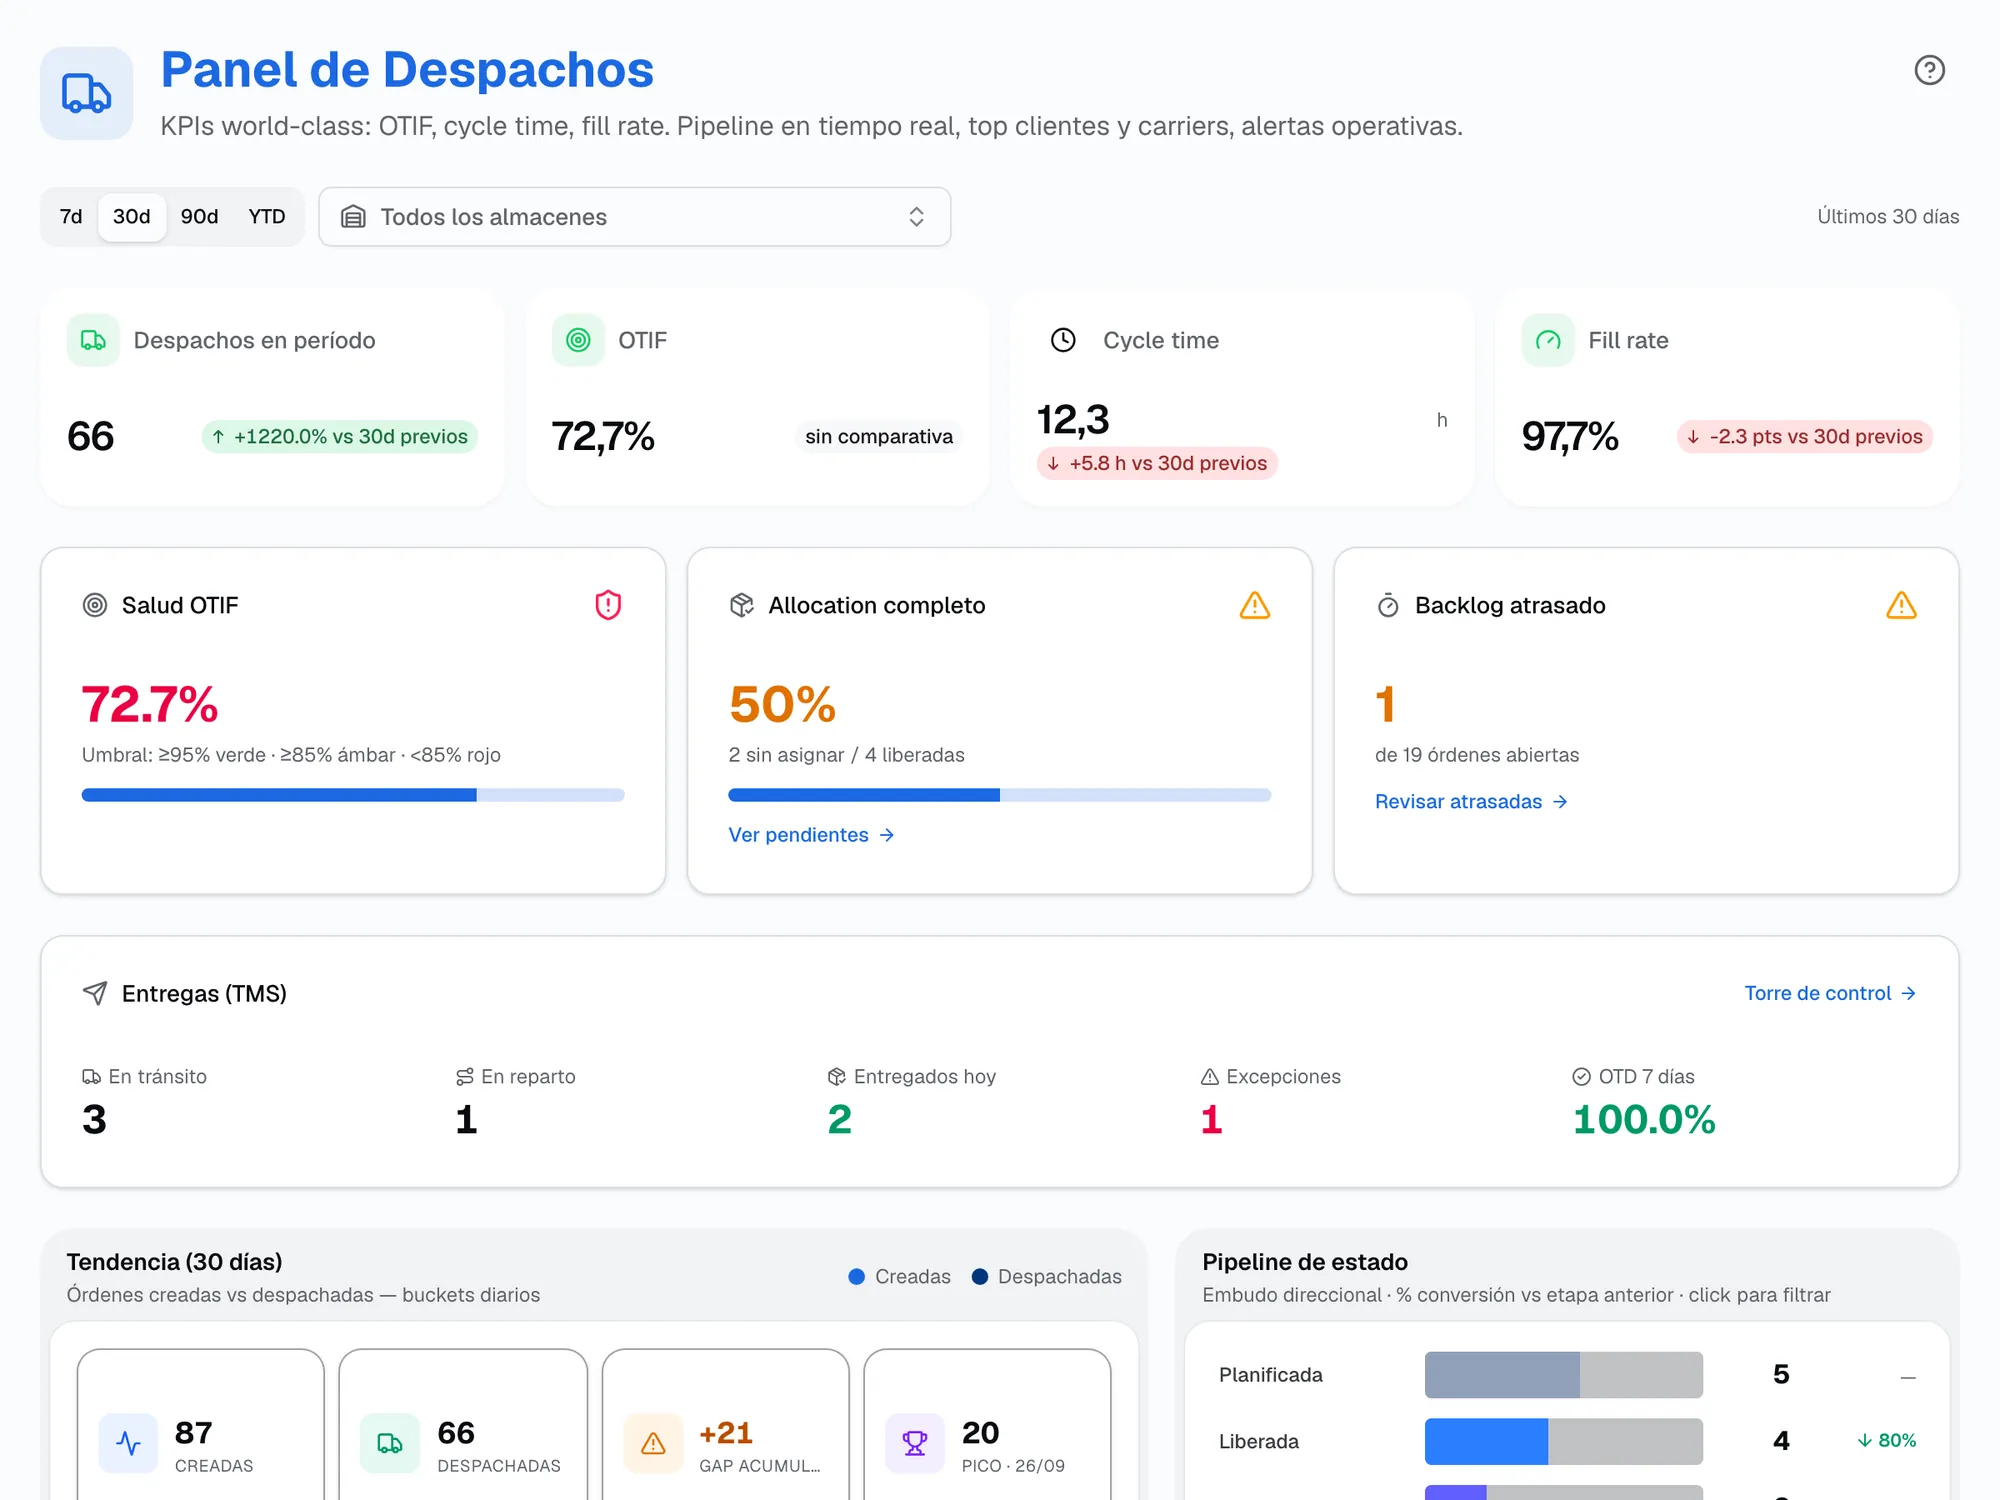
Task: Click the Allocation completo progress bar
Action: click(x=1000, y=795)
